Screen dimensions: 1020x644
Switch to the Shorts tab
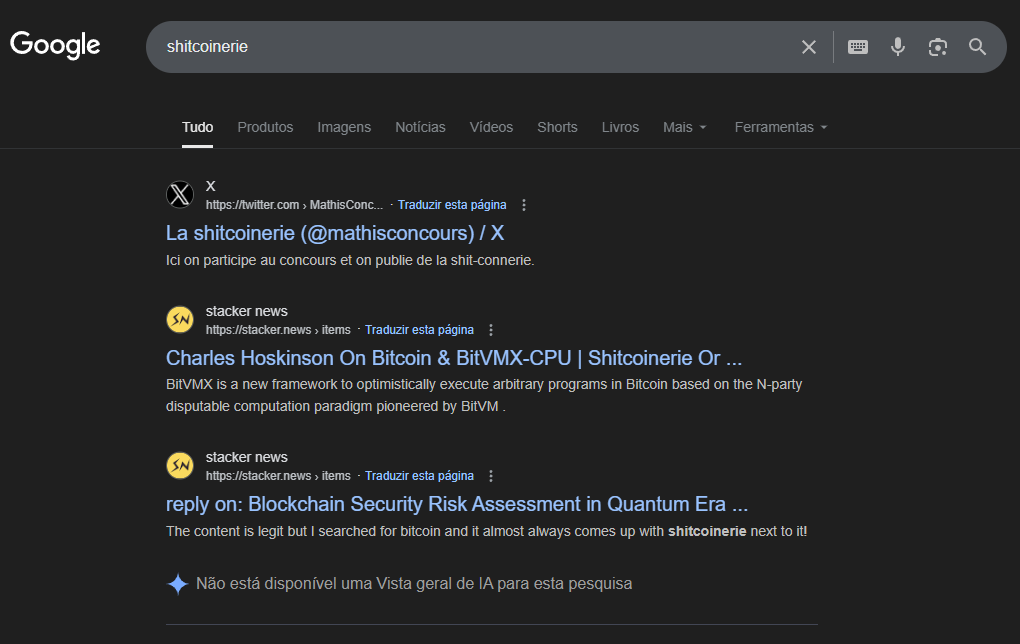(x=557, y=127)
